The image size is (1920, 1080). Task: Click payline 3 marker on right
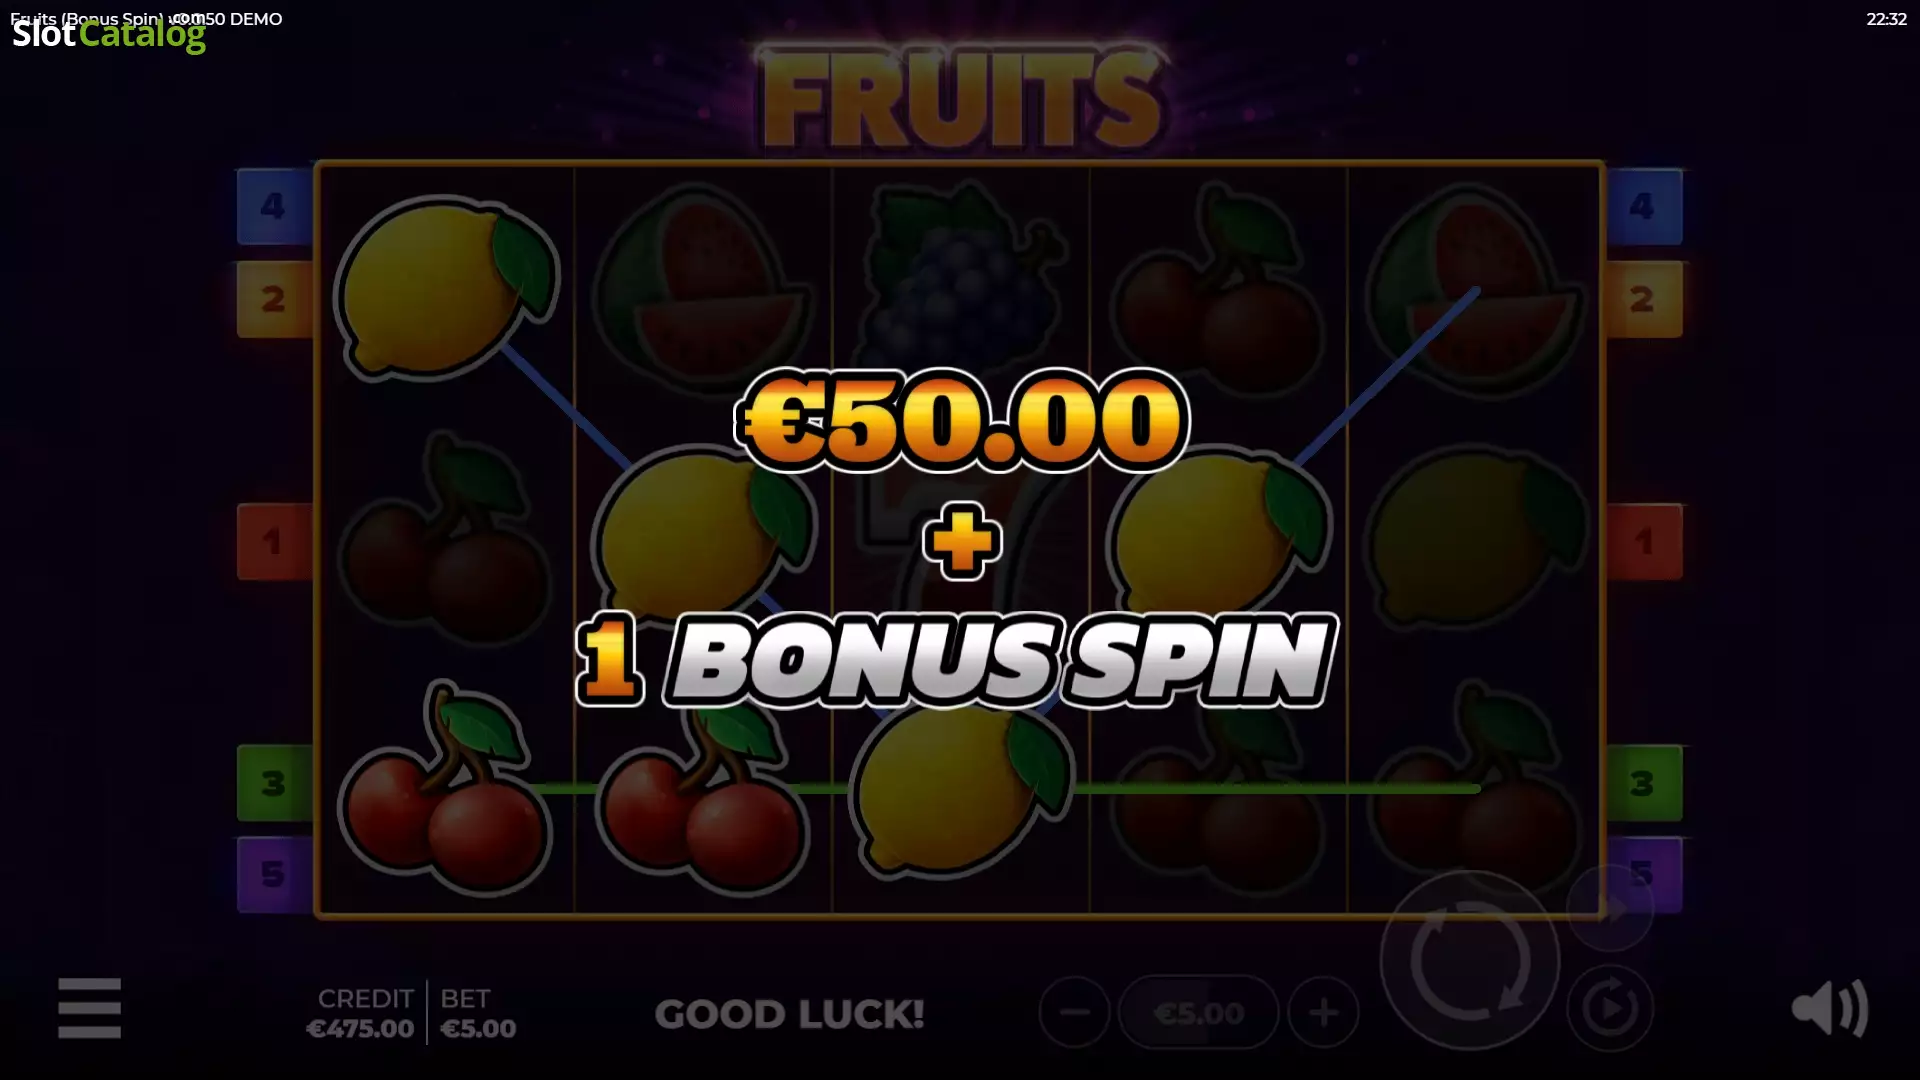(x=1644, y=783)
